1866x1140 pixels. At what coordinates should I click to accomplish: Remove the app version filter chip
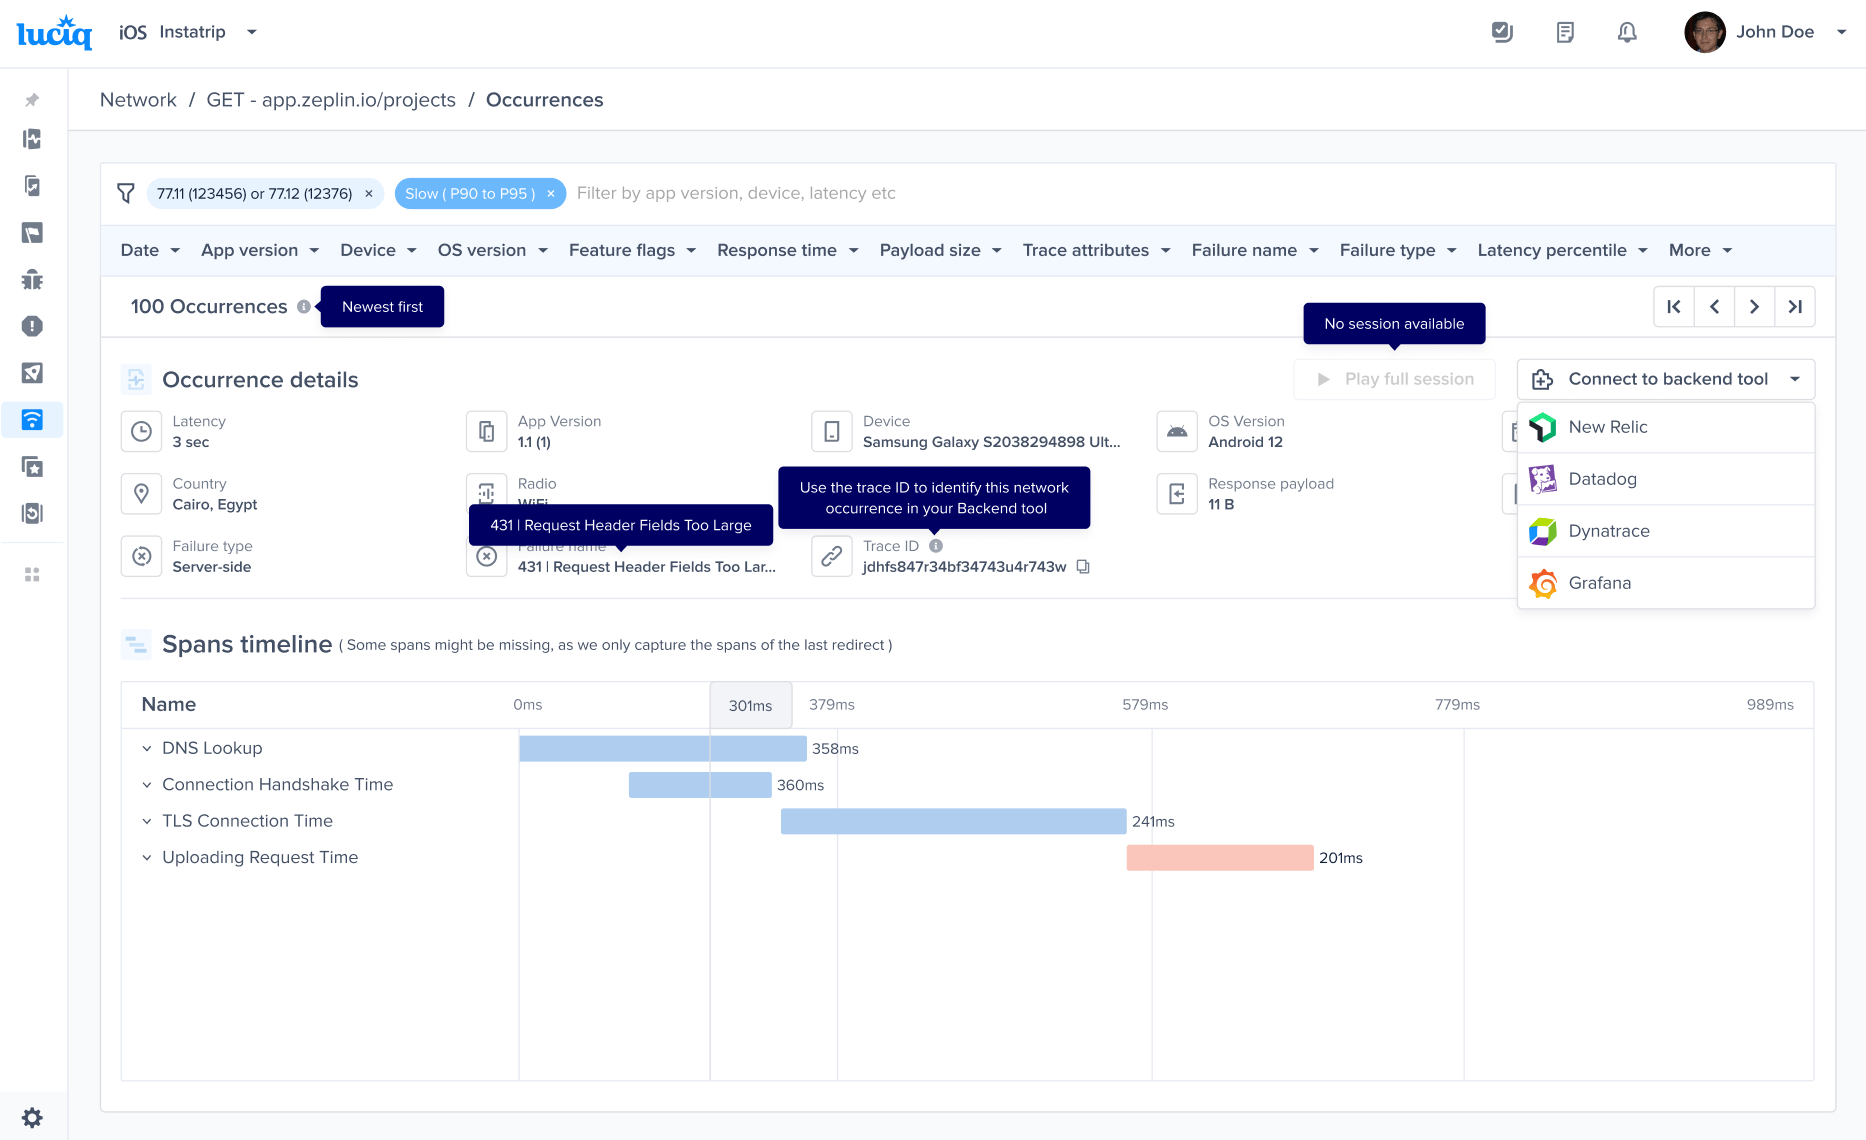[x=369, y=194]
